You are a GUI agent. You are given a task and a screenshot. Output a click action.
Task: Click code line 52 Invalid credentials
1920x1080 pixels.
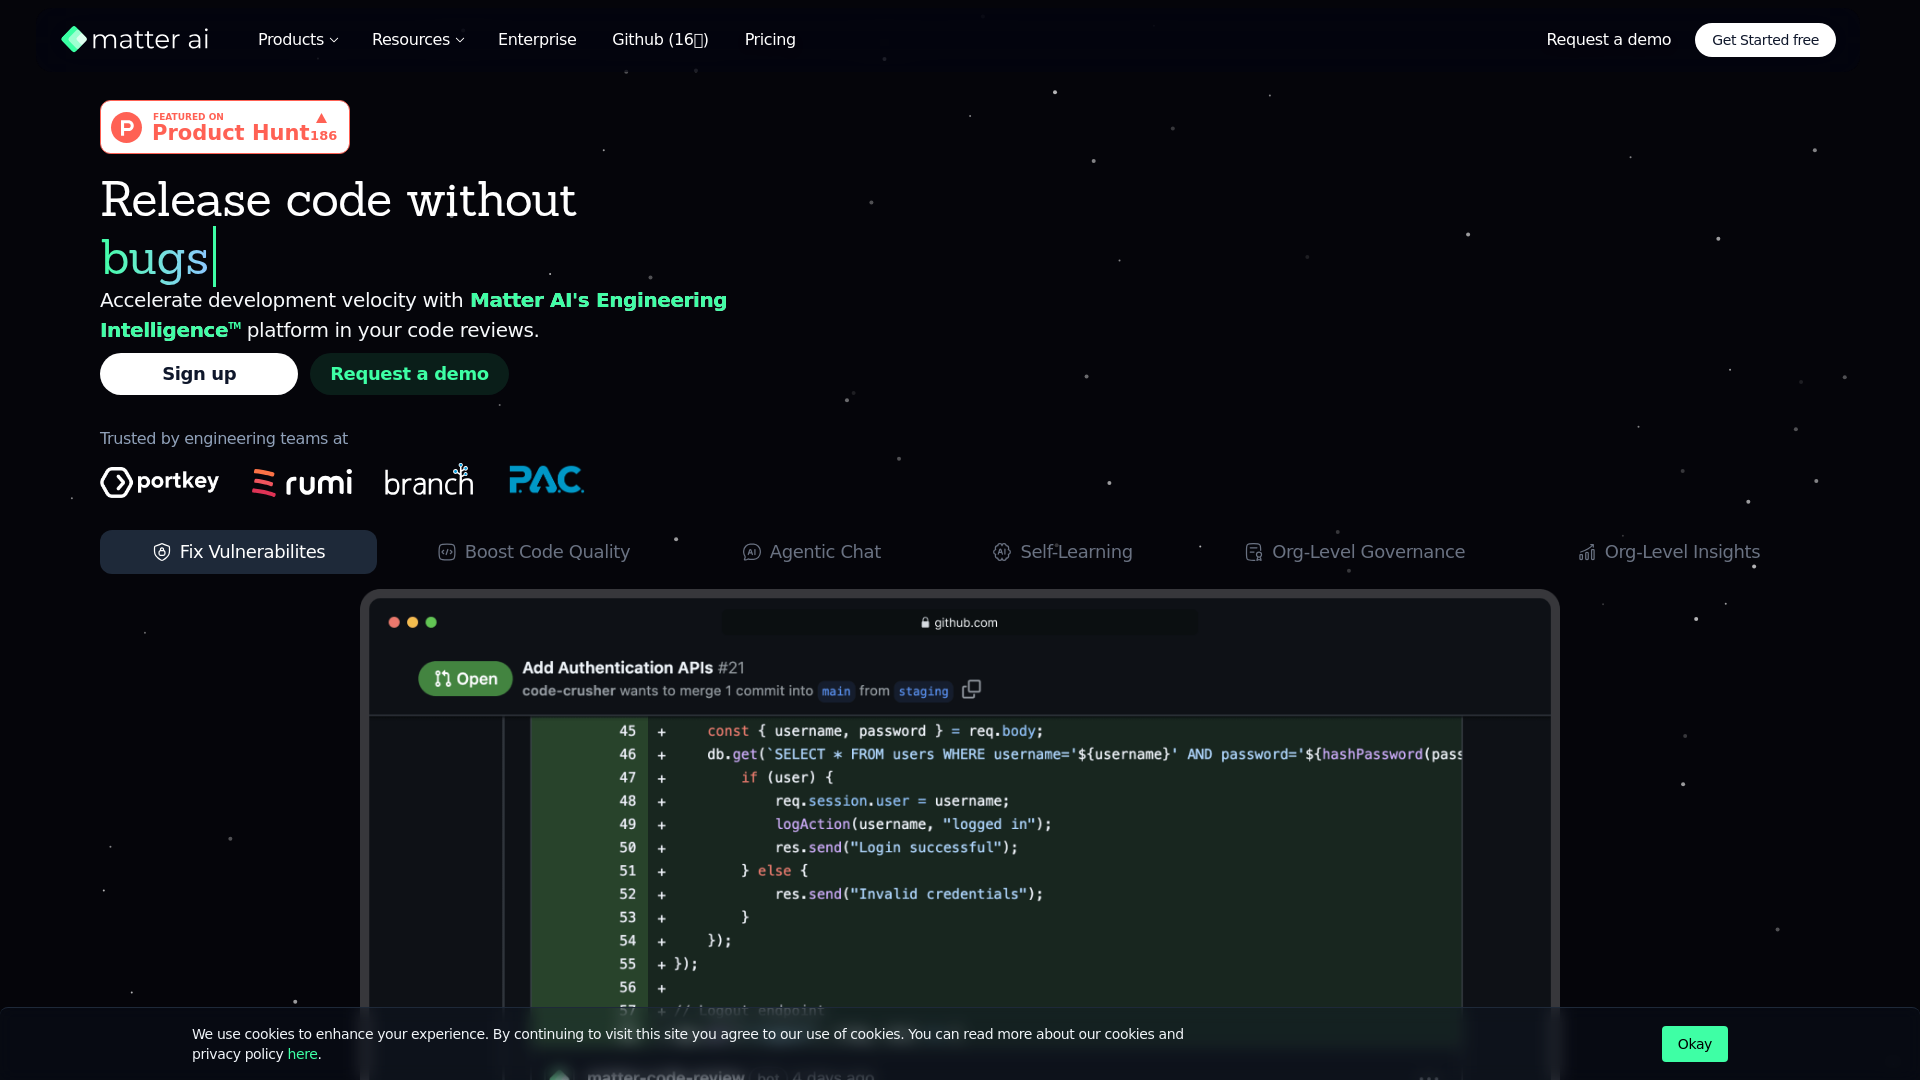pyautogui.click(x=996, y=894)
